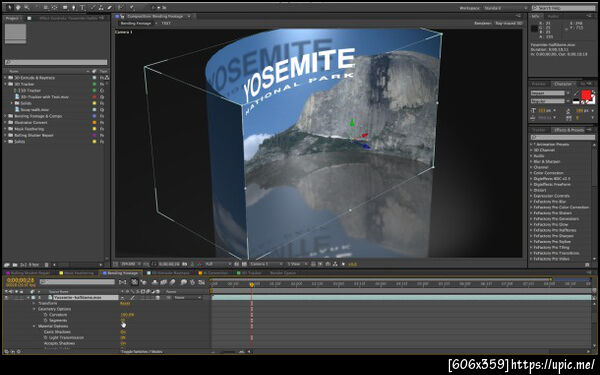Toggle the Draft 3D timeline button

(x=143, y=282)
